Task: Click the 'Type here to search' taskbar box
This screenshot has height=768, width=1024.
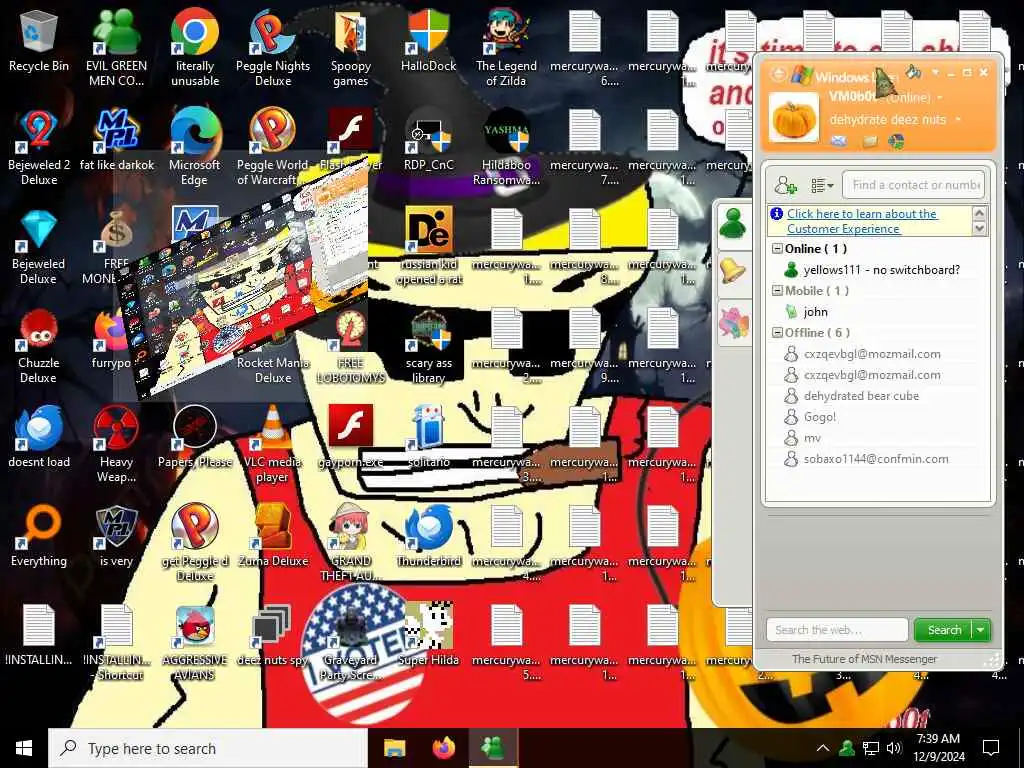Action: (x=208, y=748)
